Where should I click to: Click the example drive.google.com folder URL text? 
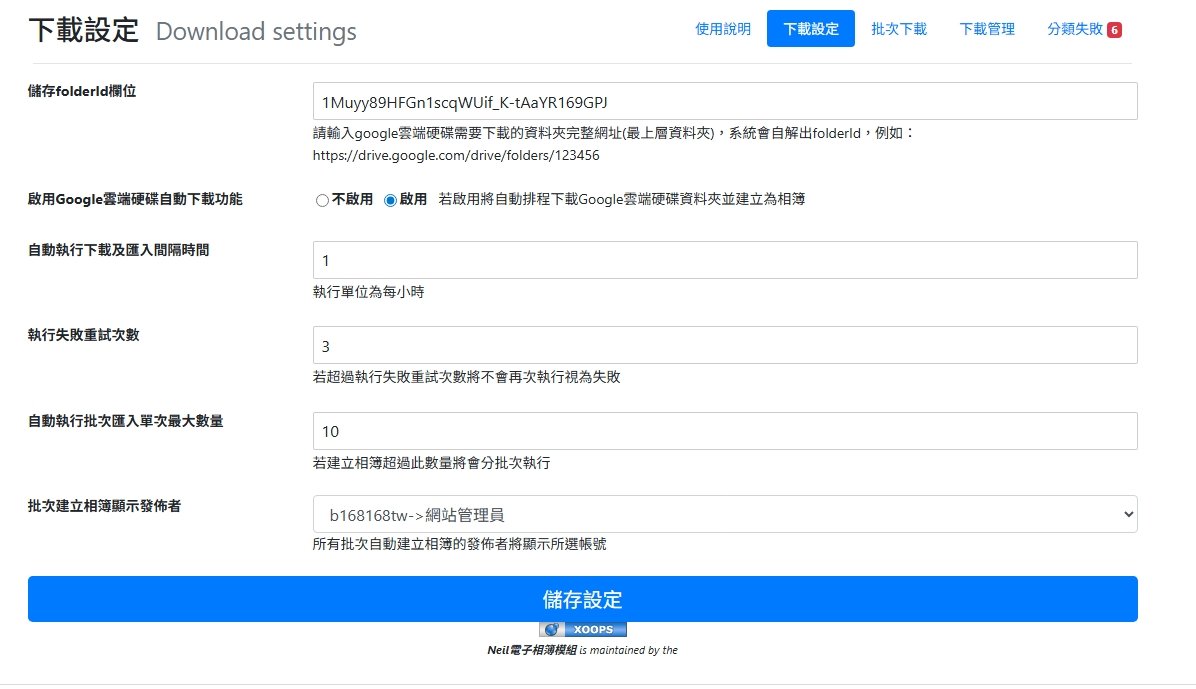(456, 155)
